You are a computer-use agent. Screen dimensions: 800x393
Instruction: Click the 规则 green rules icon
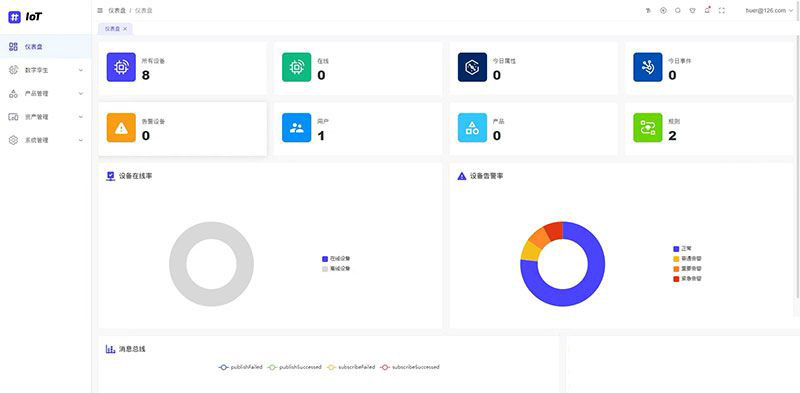click(x=647, y=128)
